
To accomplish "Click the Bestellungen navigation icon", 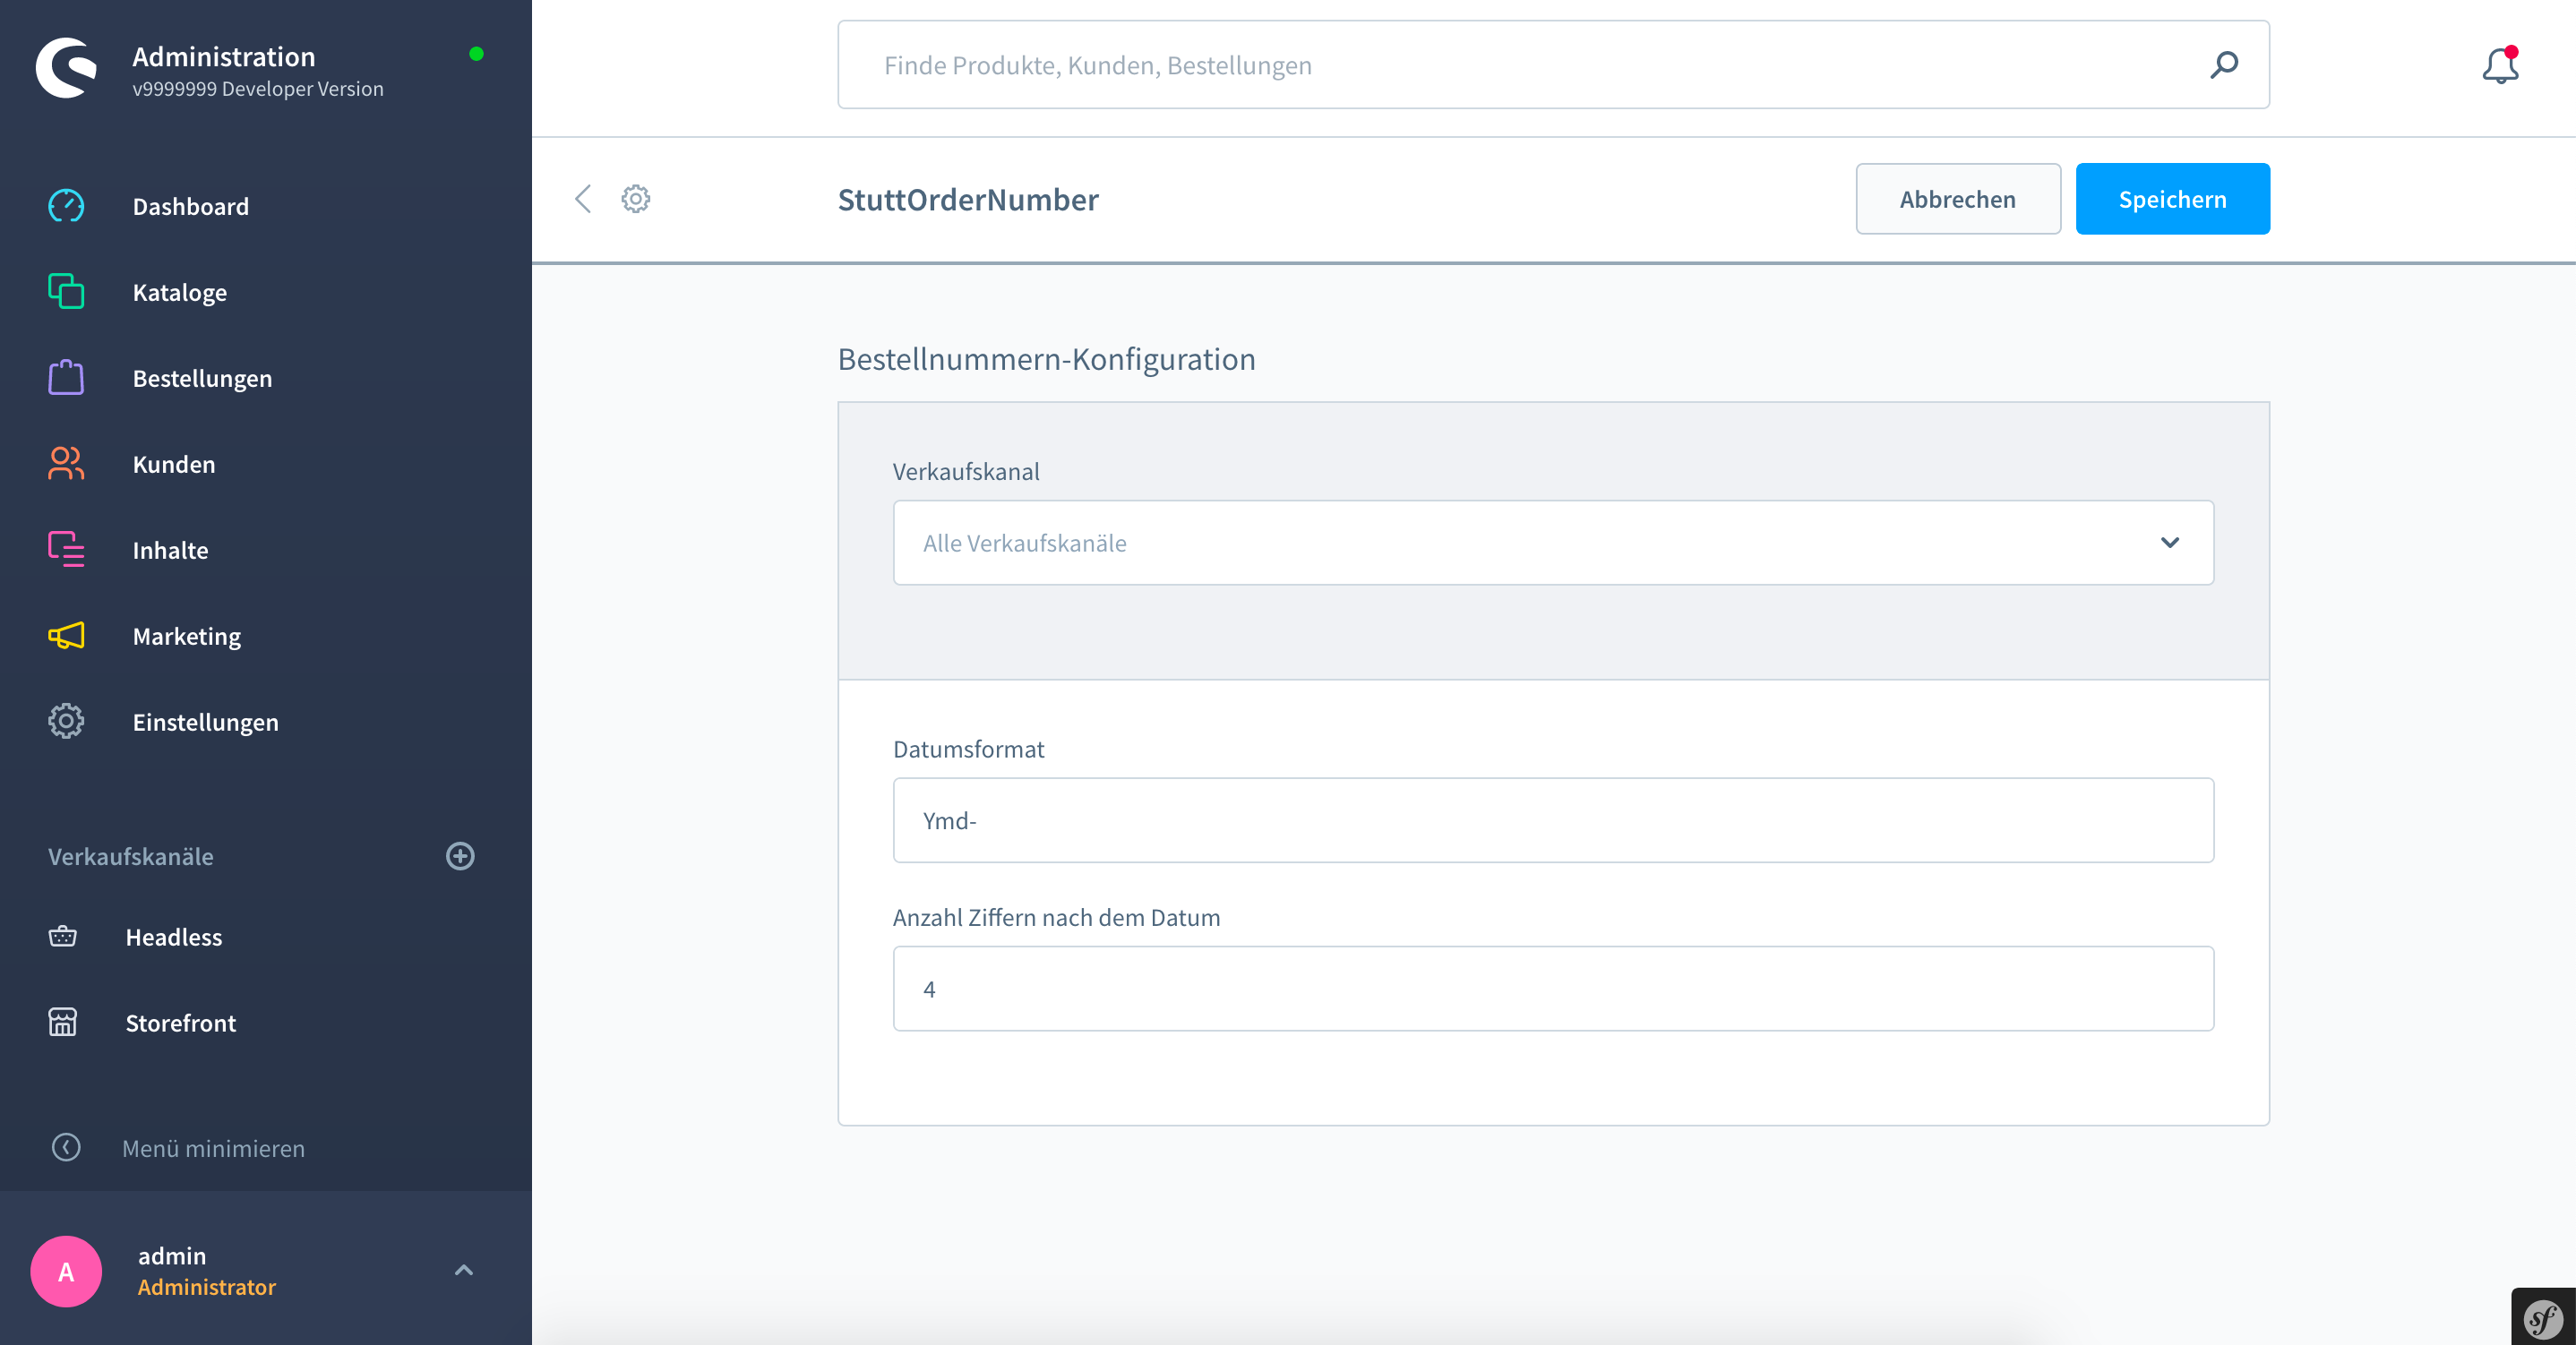I will click(x=64, y=378).
